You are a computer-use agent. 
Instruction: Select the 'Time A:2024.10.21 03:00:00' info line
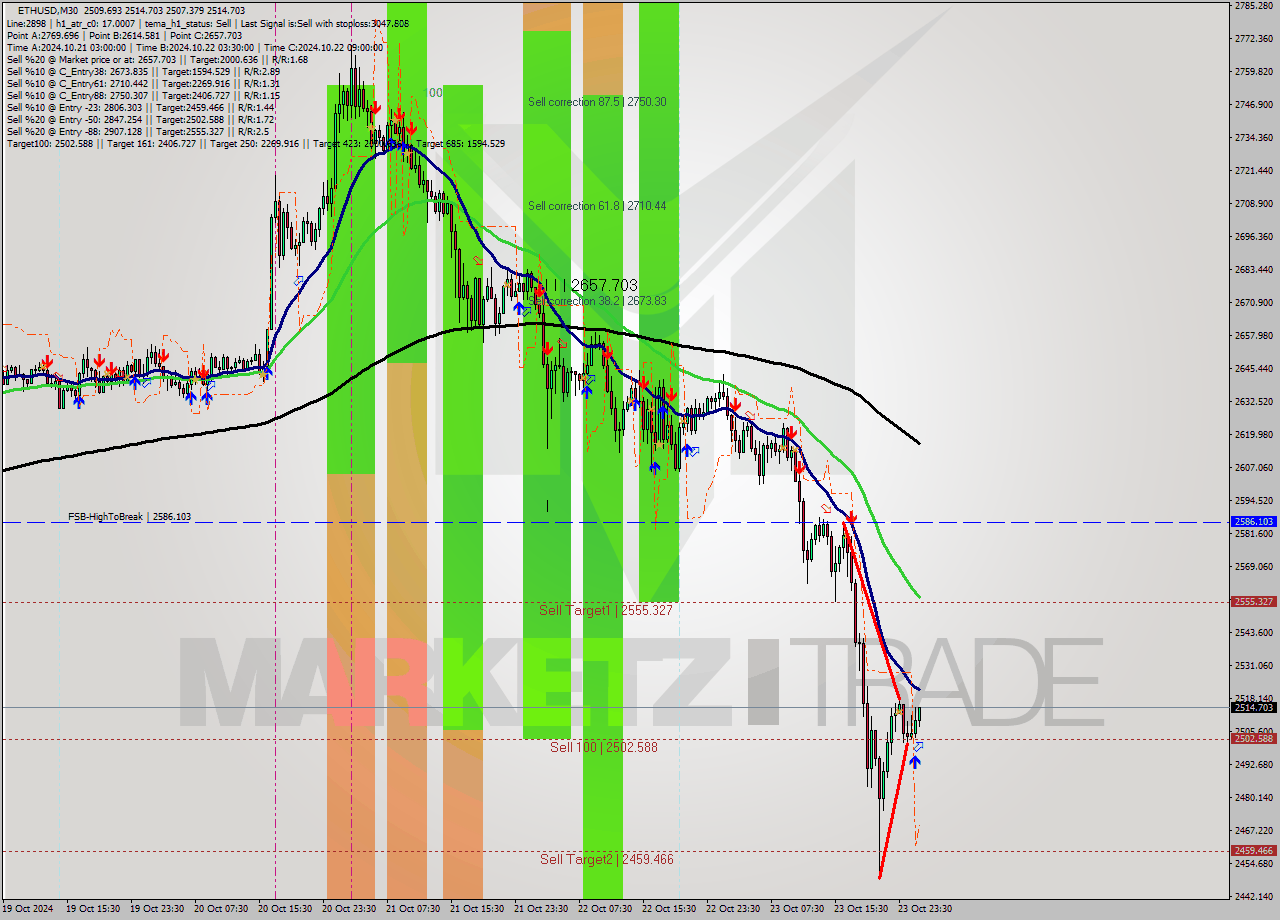click(x=195, y=47)
